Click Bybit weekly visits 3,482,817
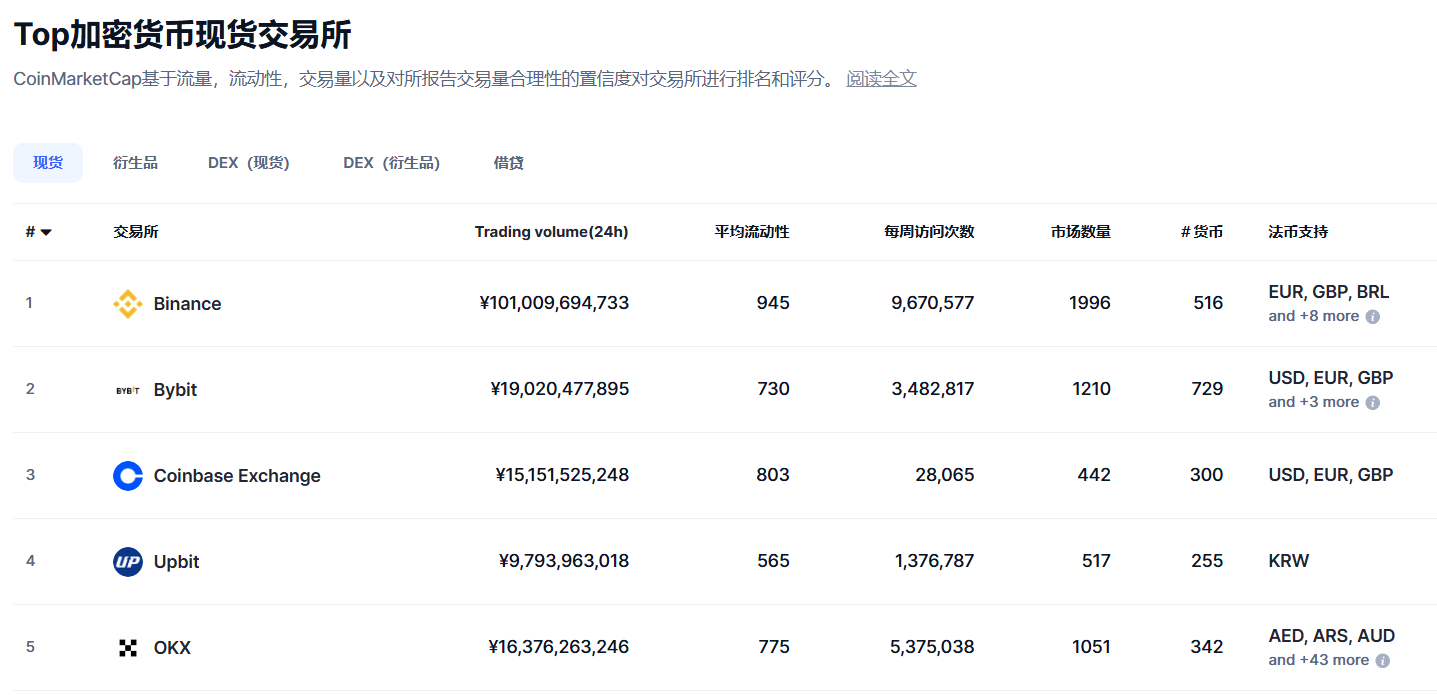Screen dimensions: 1437x695 pos(933,389)
